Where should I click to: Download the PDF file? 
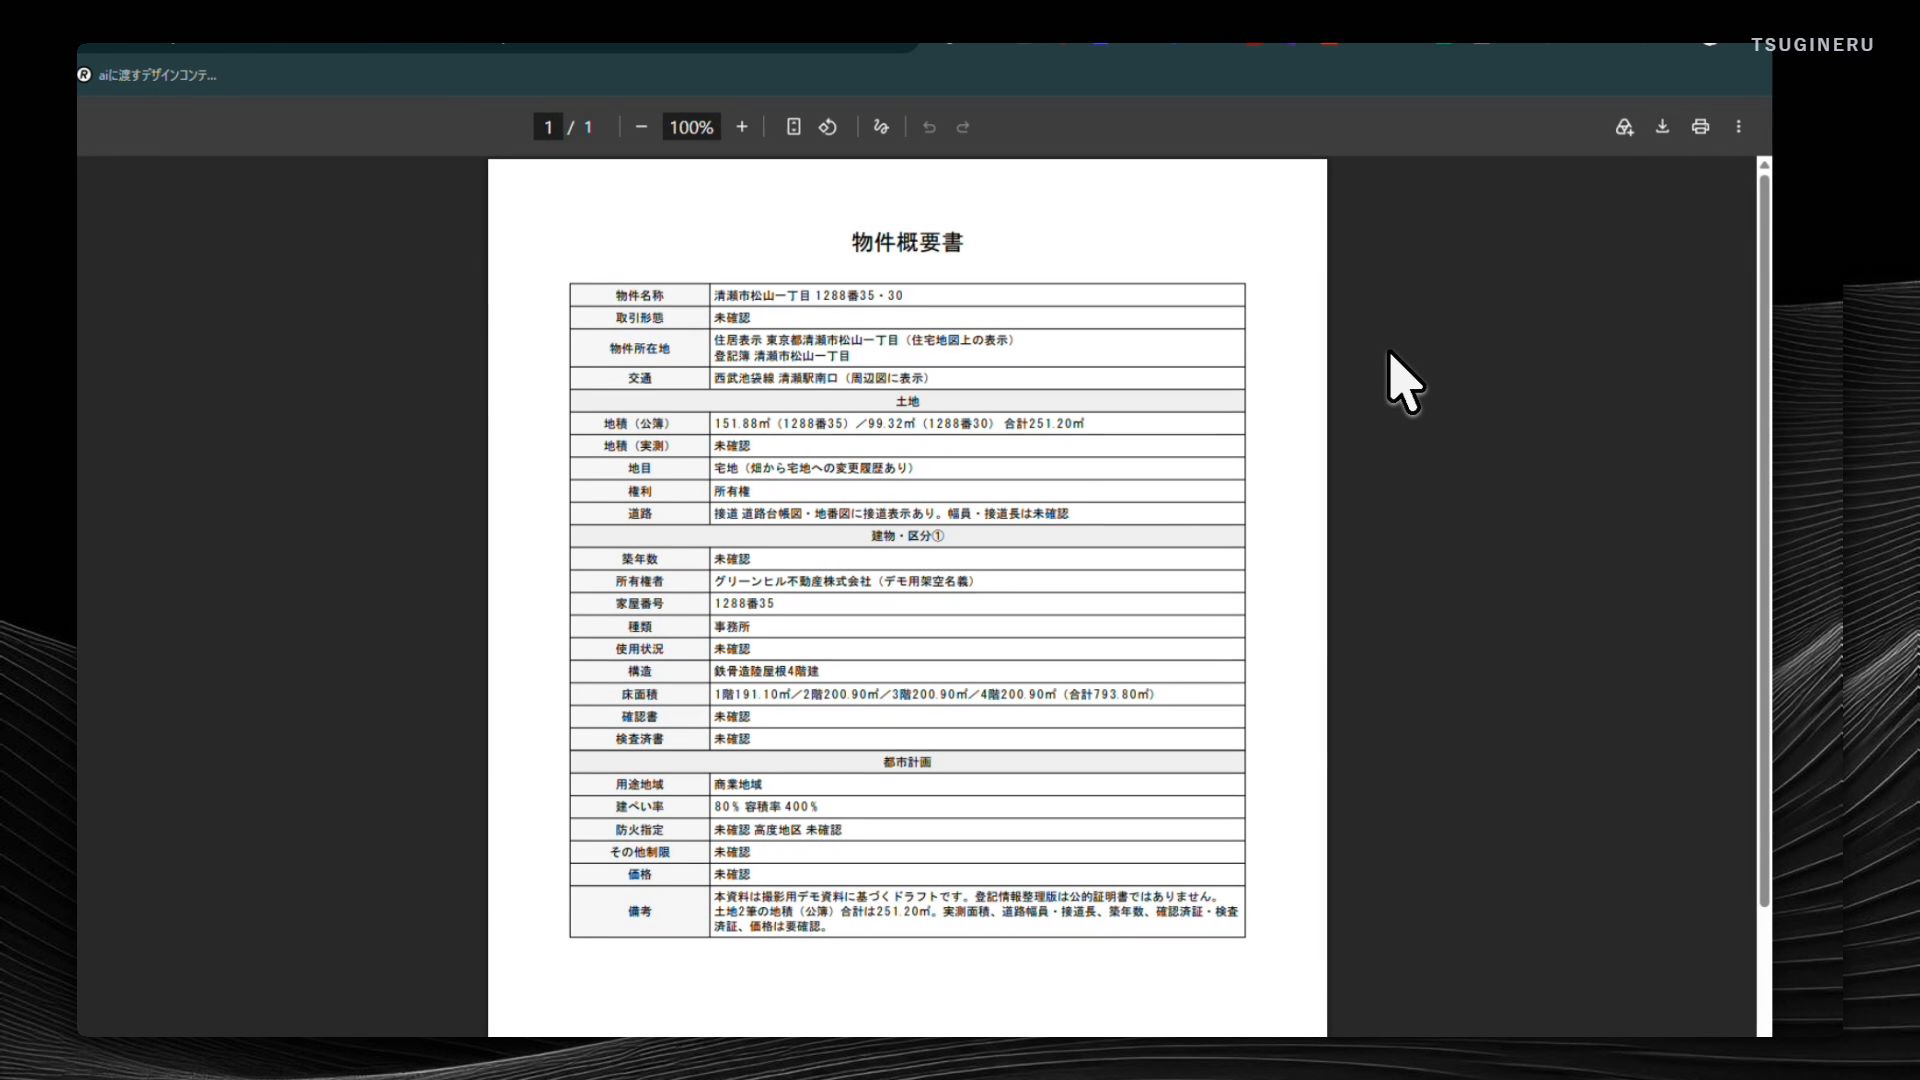pos(1662,127)
